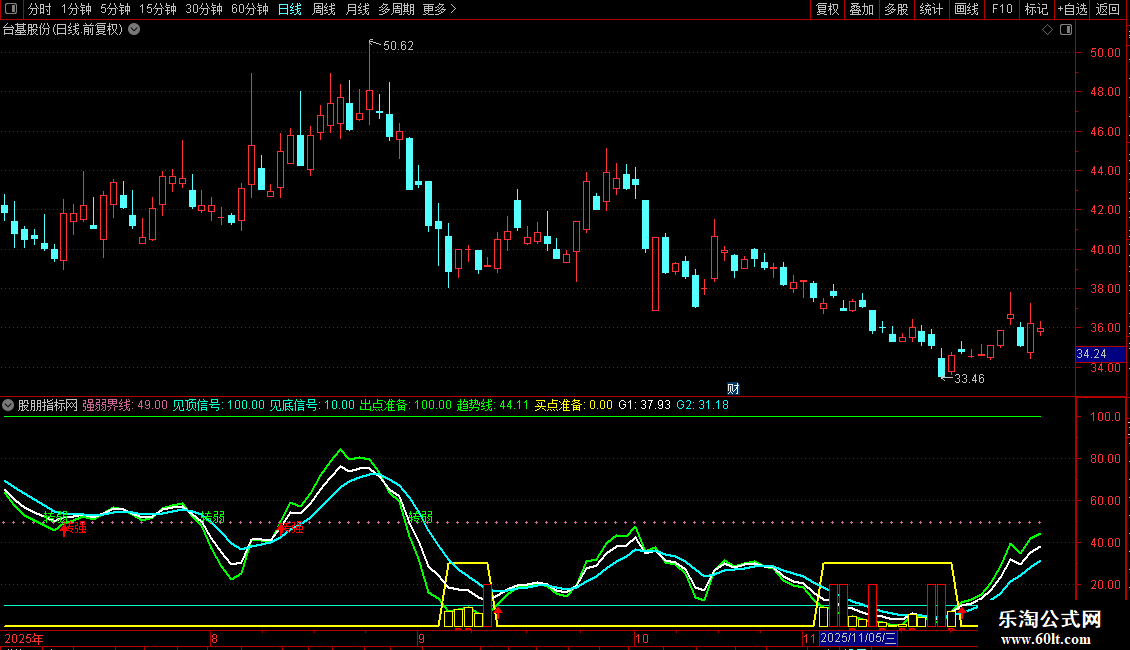Click the 财 financial marker icon
The width and height of the screenshot is (1130, 650).
[x=733, y=388]
